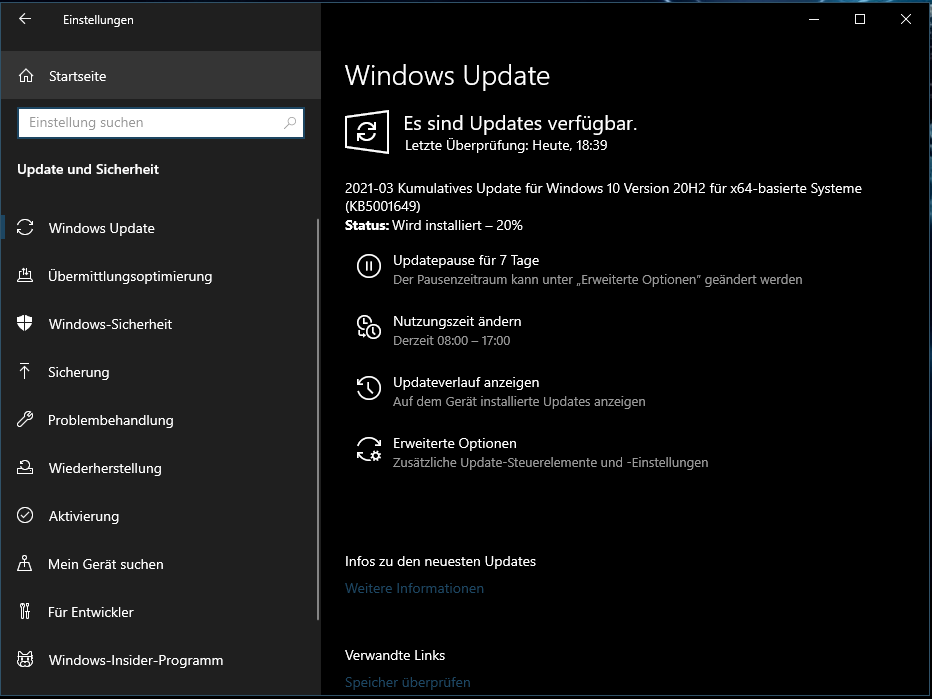The height and width of the screenshot is (699, 932).
Task: Open Updateverlauf anzeigen
Action: click(500, 392)
